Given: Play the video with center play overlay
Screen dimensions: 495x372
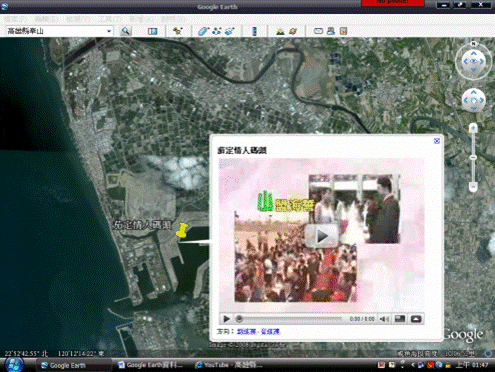Looking at the screenshot, I should (x=322, y=236).
